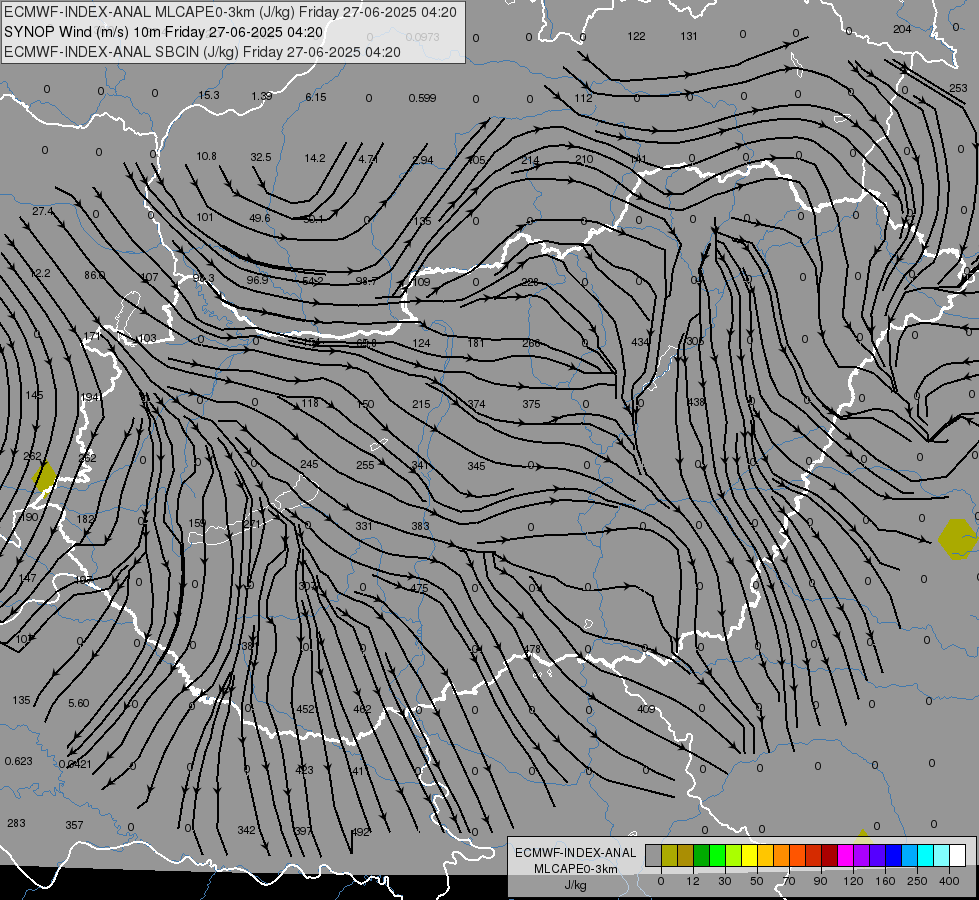The image size is (979, 900).
Task: Click the map value 122
Action: 636,36
